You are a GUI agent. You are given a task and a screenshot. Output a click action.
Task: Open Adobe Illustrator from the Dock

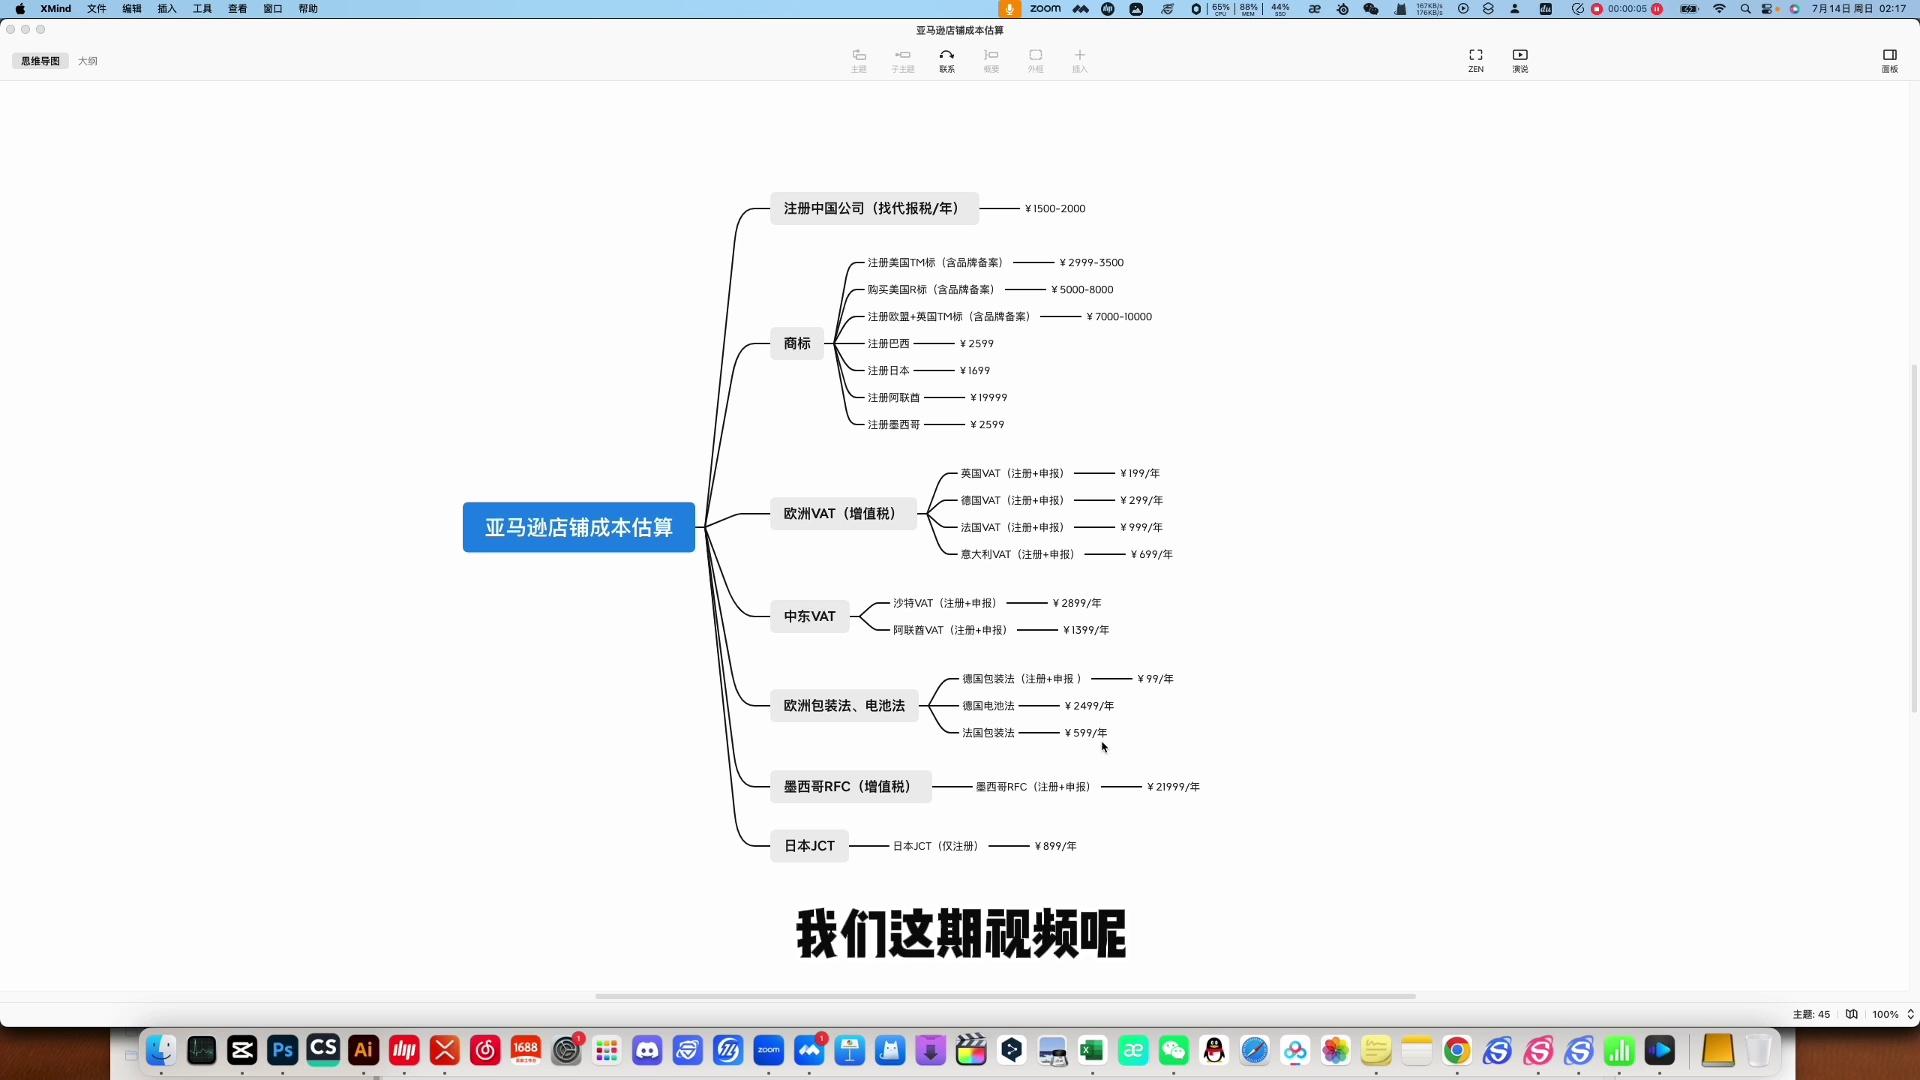[x=363, y=1050]
